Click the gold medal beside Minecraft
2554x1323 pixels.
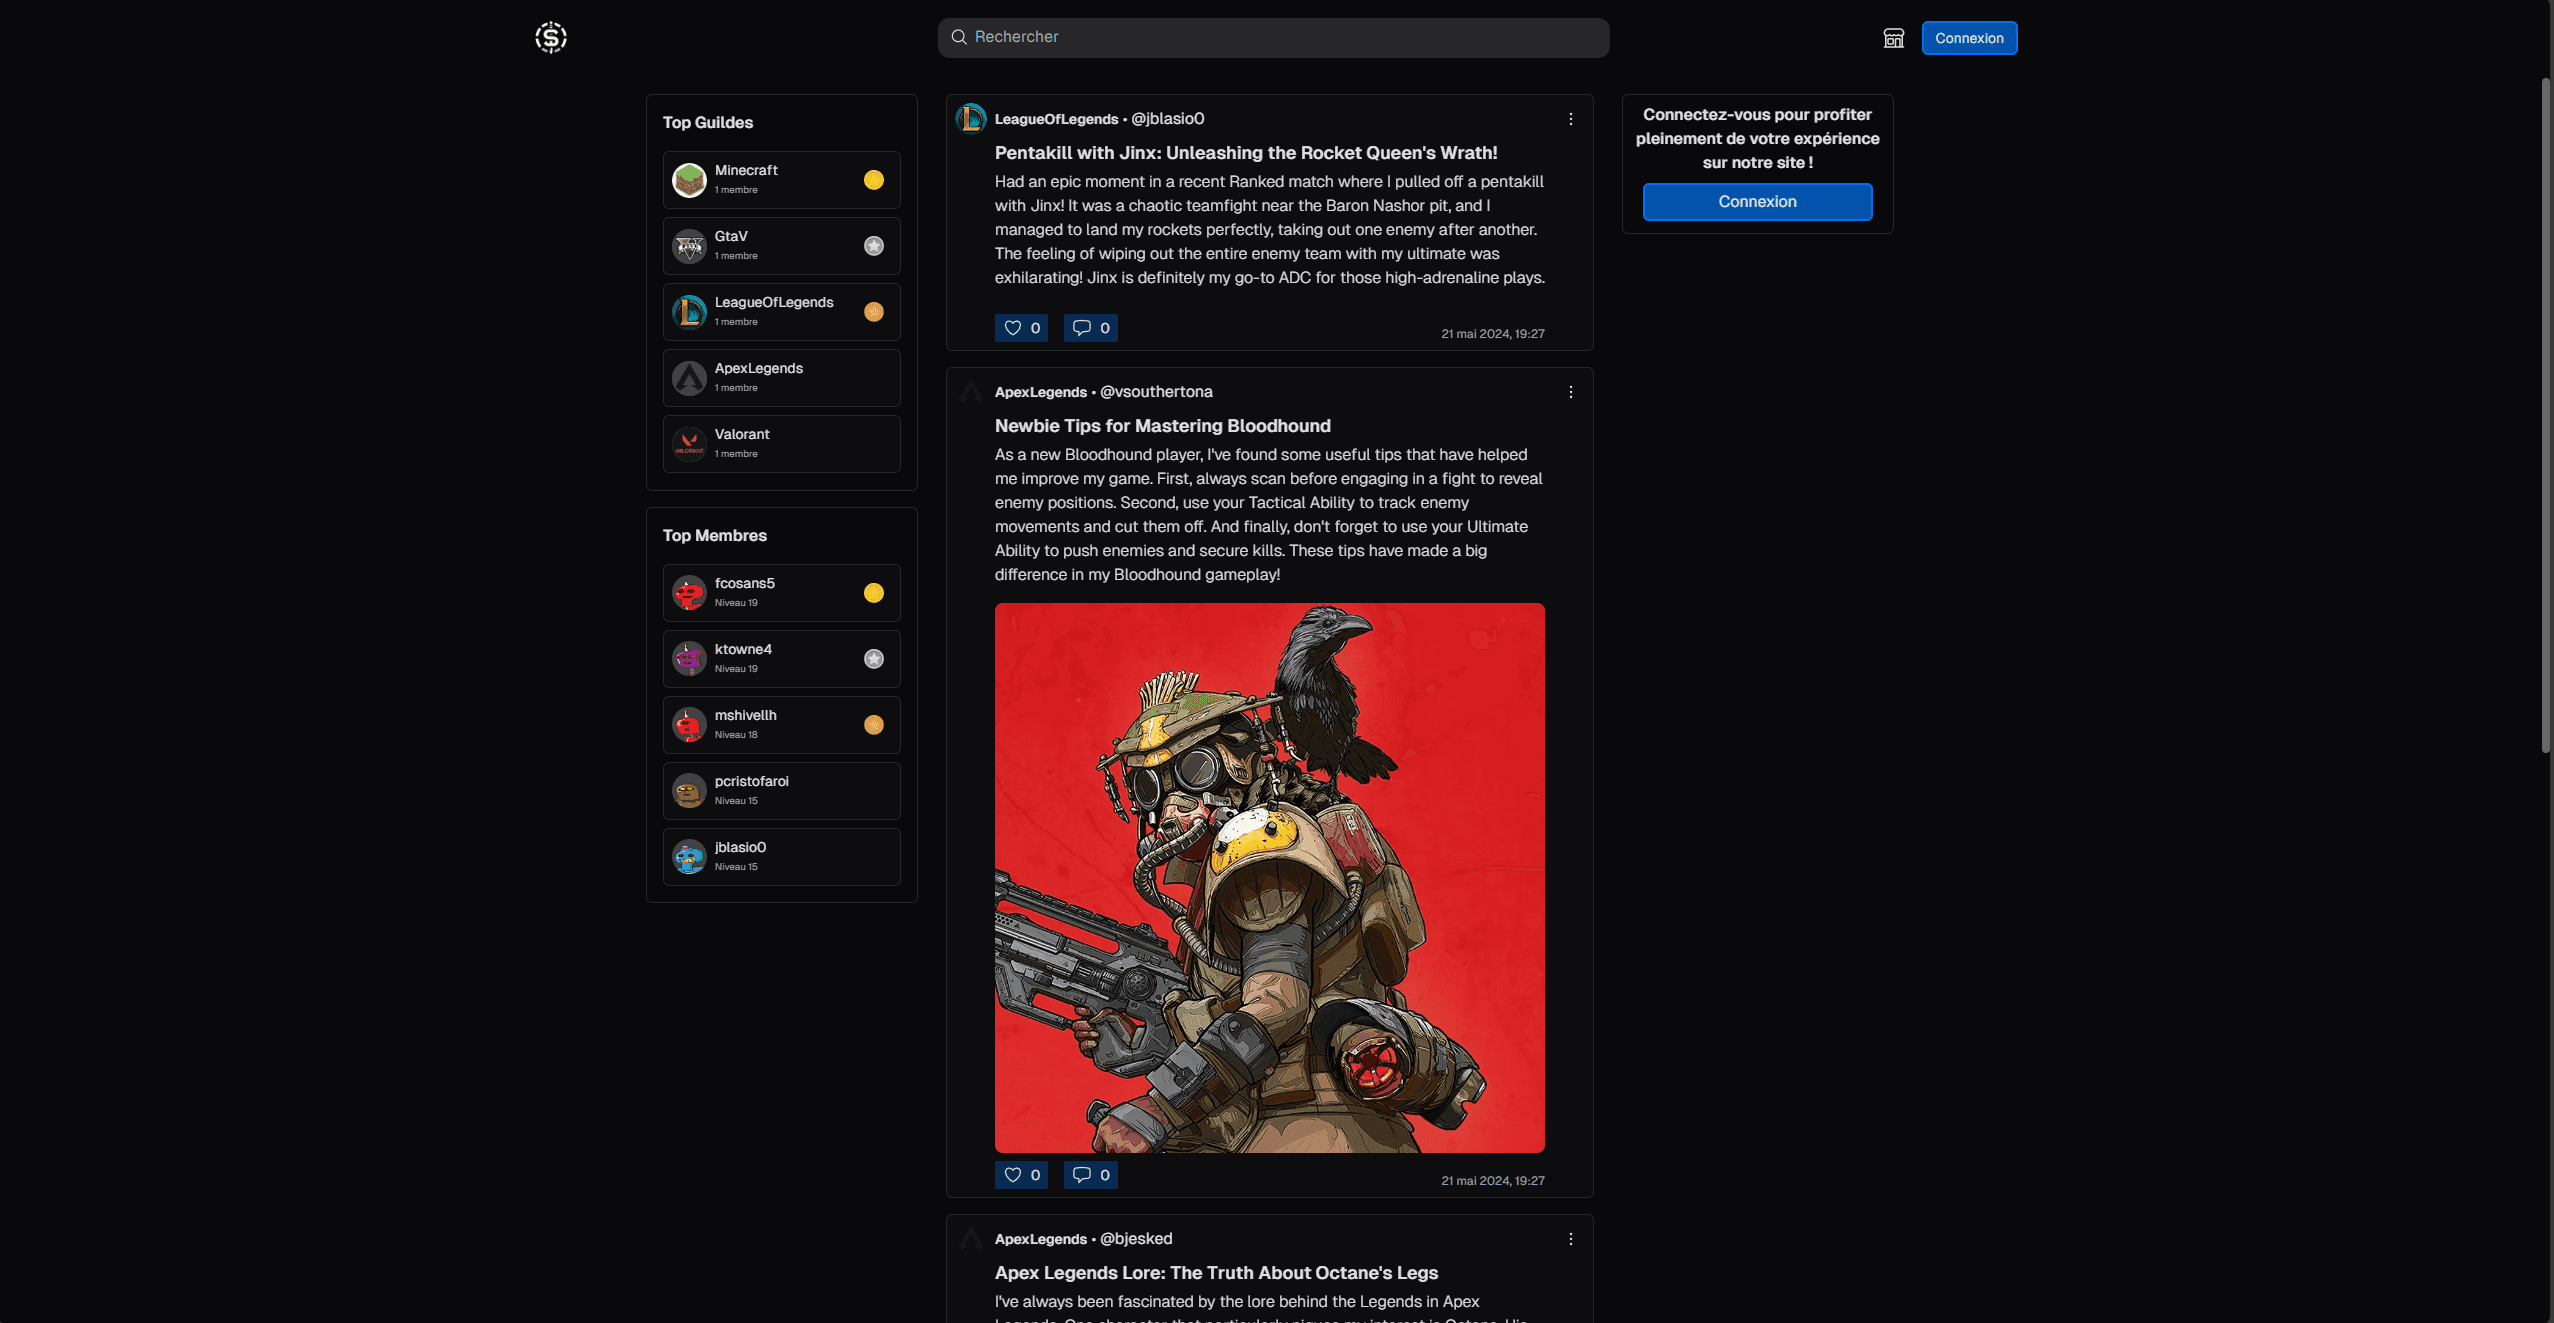coord(874,180)
